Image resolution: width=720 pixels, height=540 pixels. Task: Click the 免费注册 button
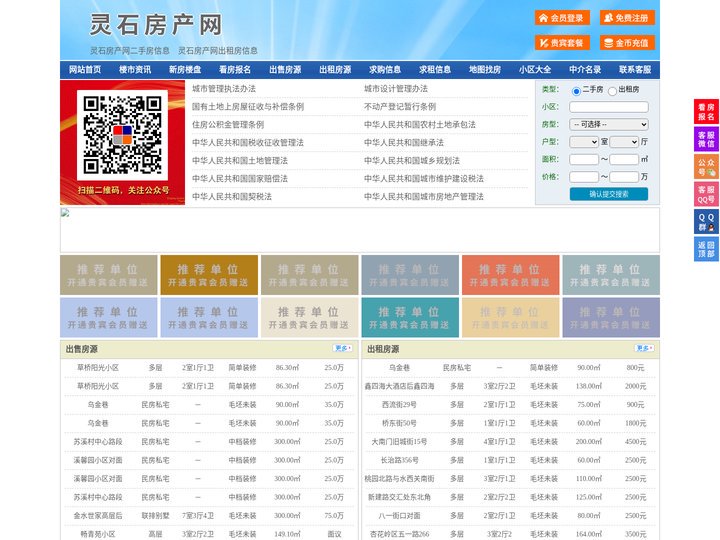point(627,18)
